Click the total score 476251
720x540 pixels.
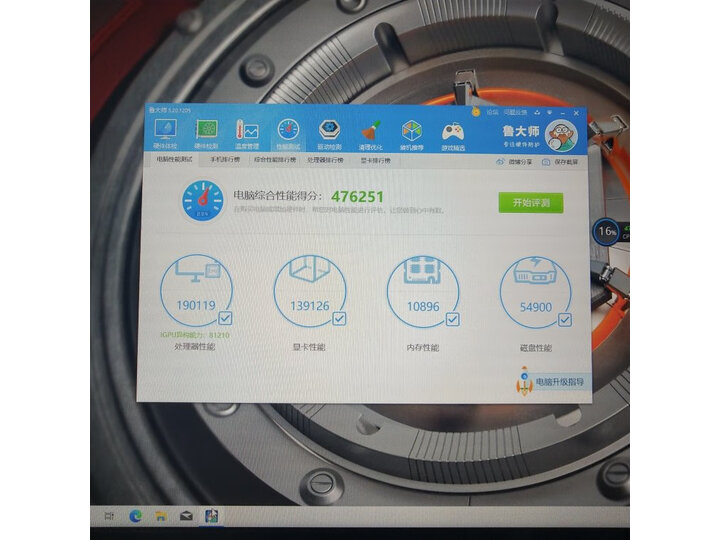pos(357,197)
